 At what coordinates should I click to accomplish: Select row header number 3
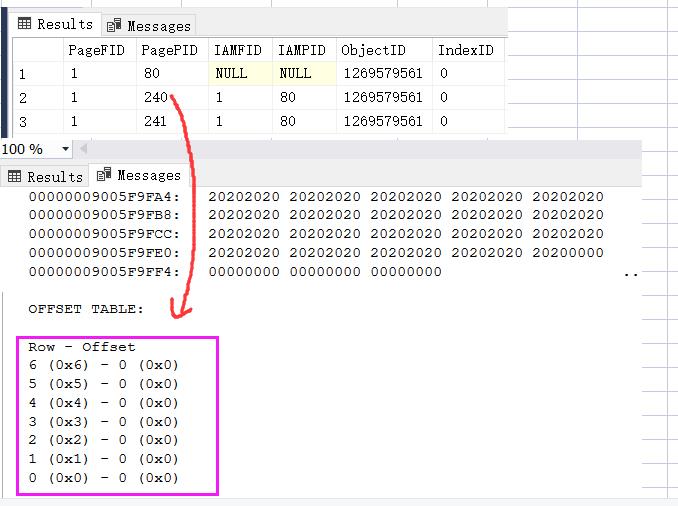pos(38,122)
